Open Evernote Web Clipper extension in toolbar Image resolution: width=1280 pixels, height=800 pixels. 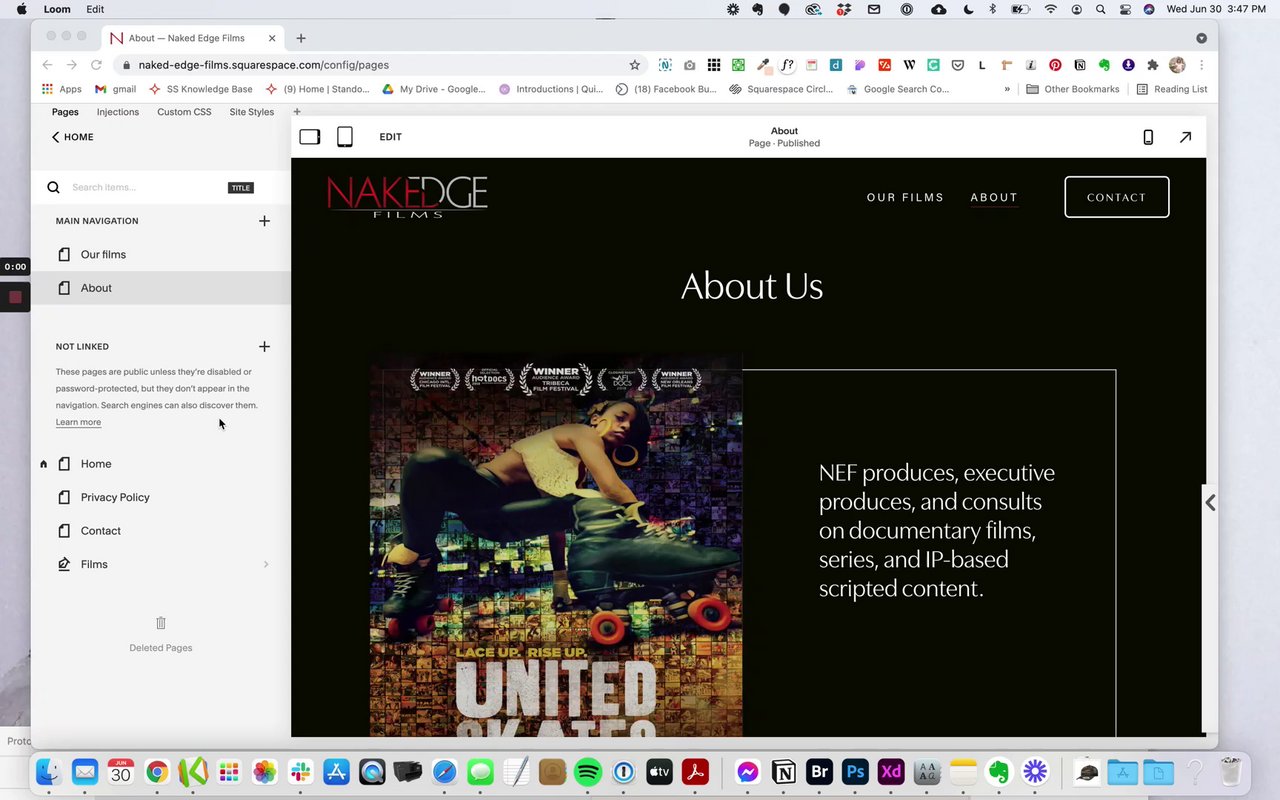click(1104, 65)
